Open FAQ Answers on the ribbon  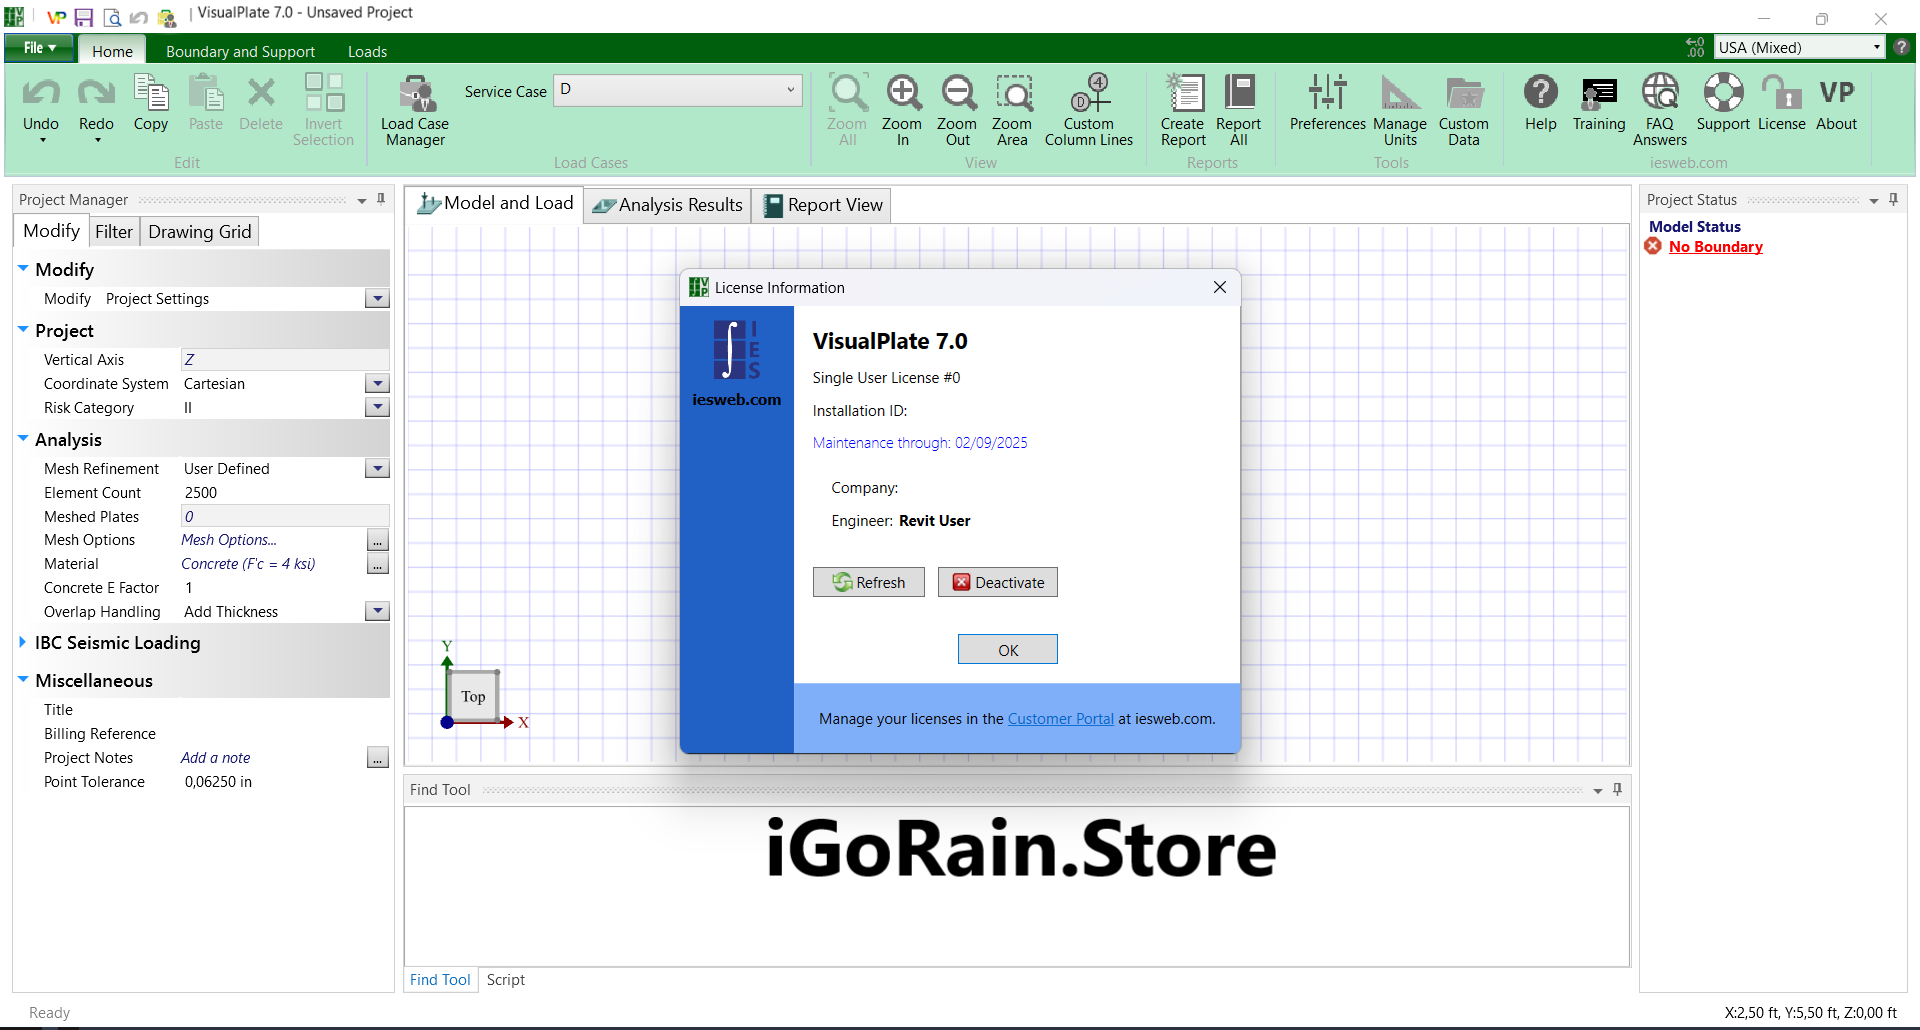tap(1660, 110)
